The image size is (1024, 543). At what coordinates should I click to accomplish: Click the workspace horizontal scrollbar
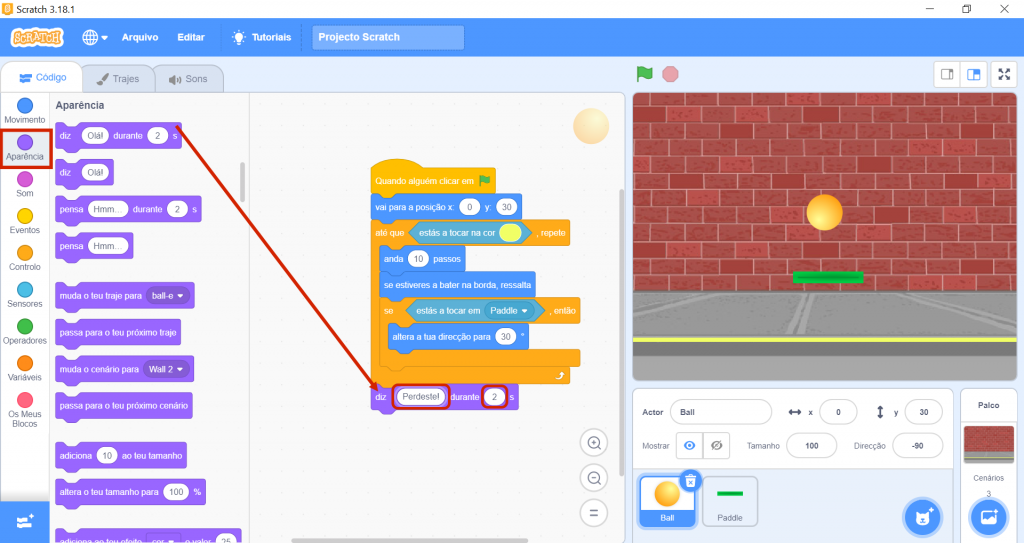(x=409, y=540)
